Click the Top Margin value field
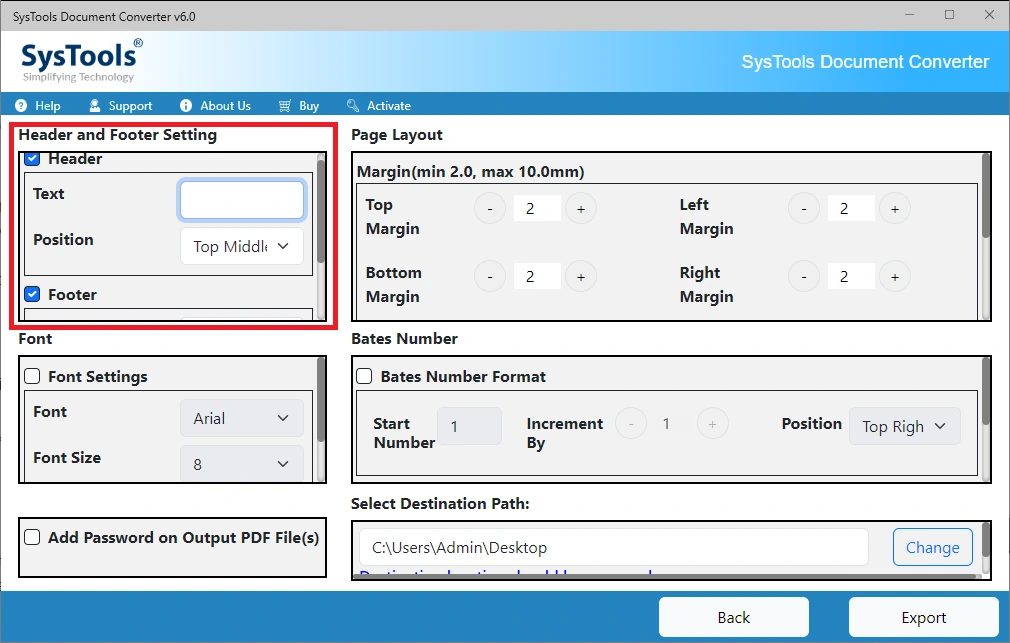The image size is (1010, 643). pyautogui.click(x=537, y=209)
